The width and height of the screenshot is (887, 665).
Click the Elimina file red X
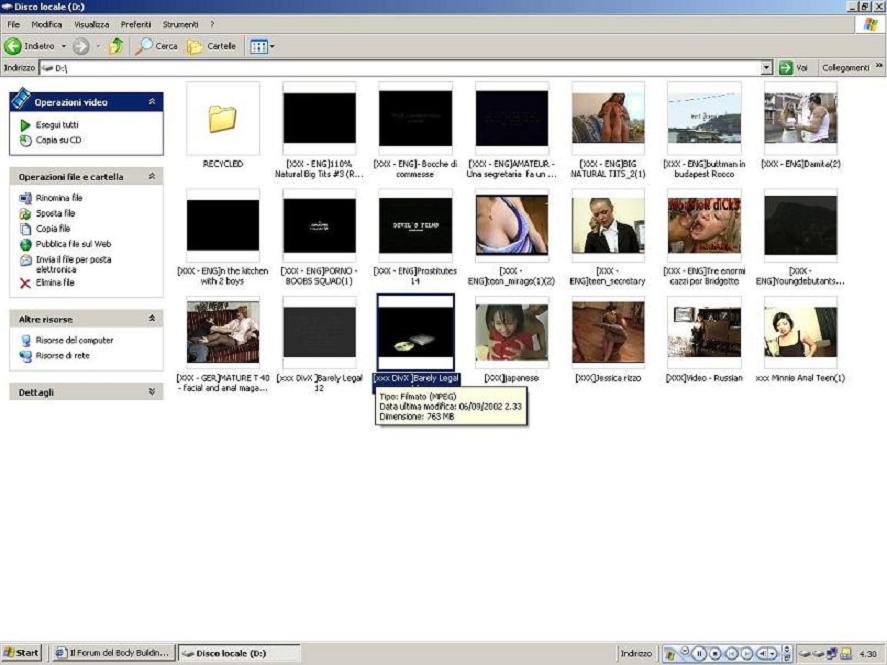pyautogui.click(x=26, y=283)
